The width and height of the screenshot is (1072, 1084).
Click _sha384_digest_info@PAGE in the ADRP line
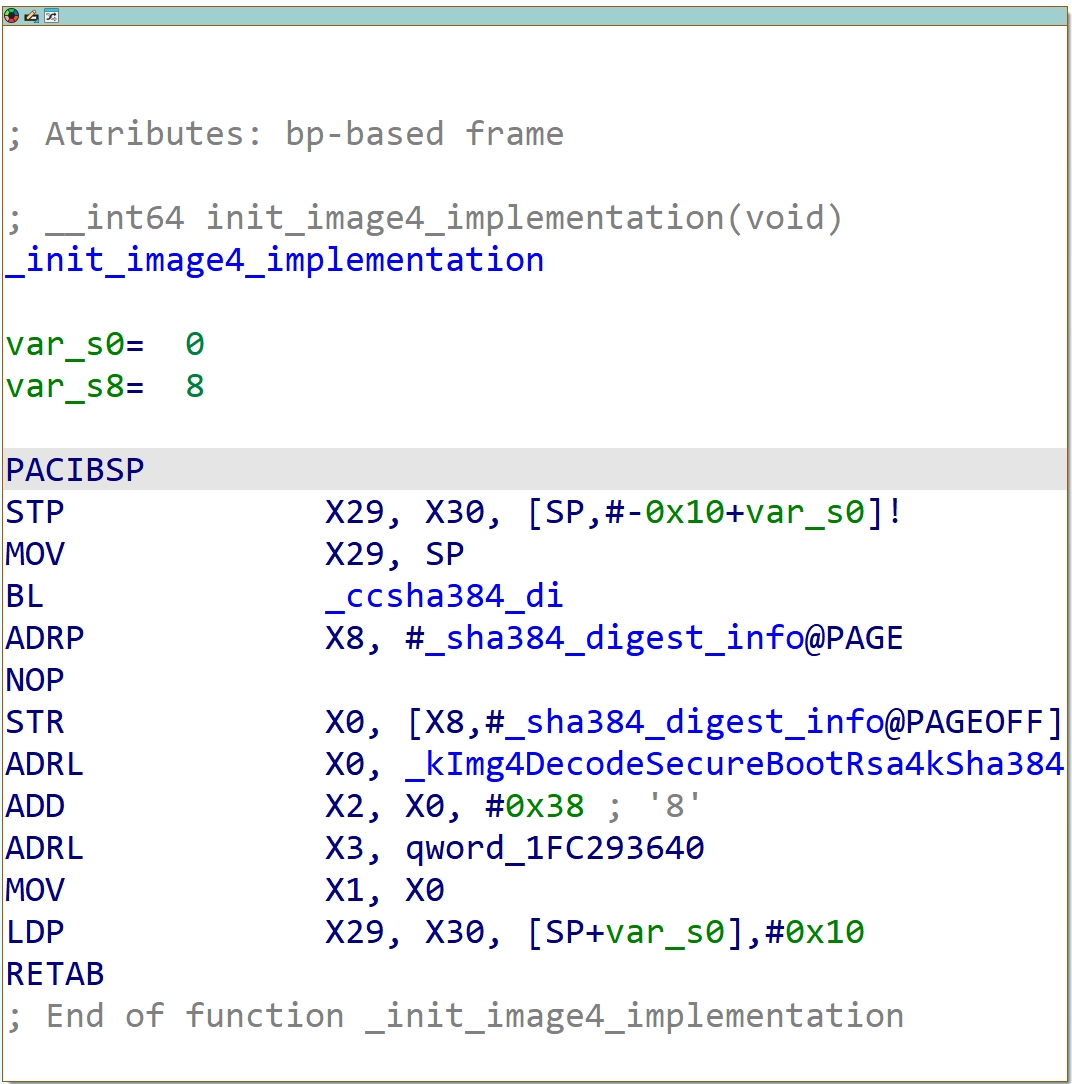pos(654,638)
